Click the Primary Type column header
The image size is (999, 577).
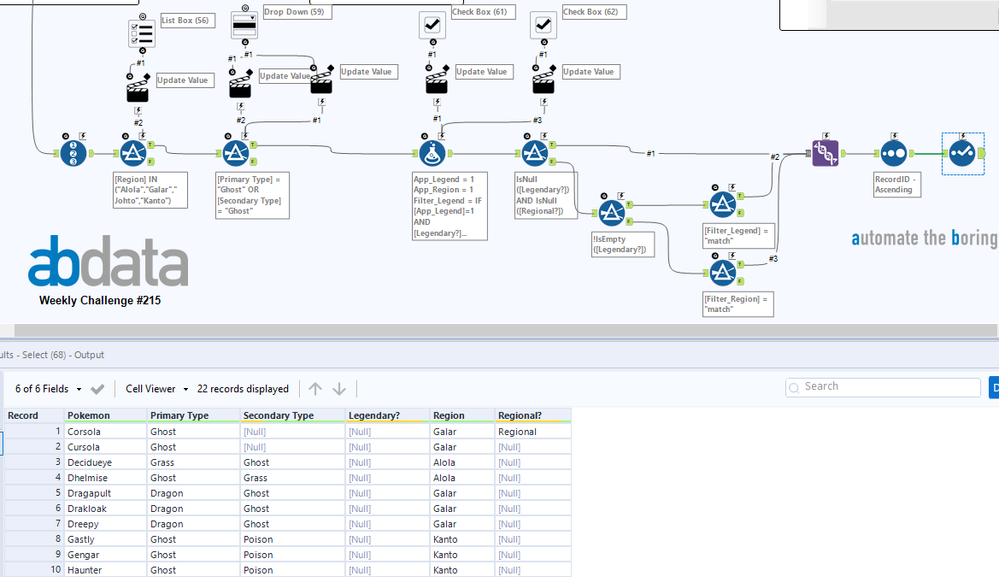pyautogui.click(x=194, y=415)
